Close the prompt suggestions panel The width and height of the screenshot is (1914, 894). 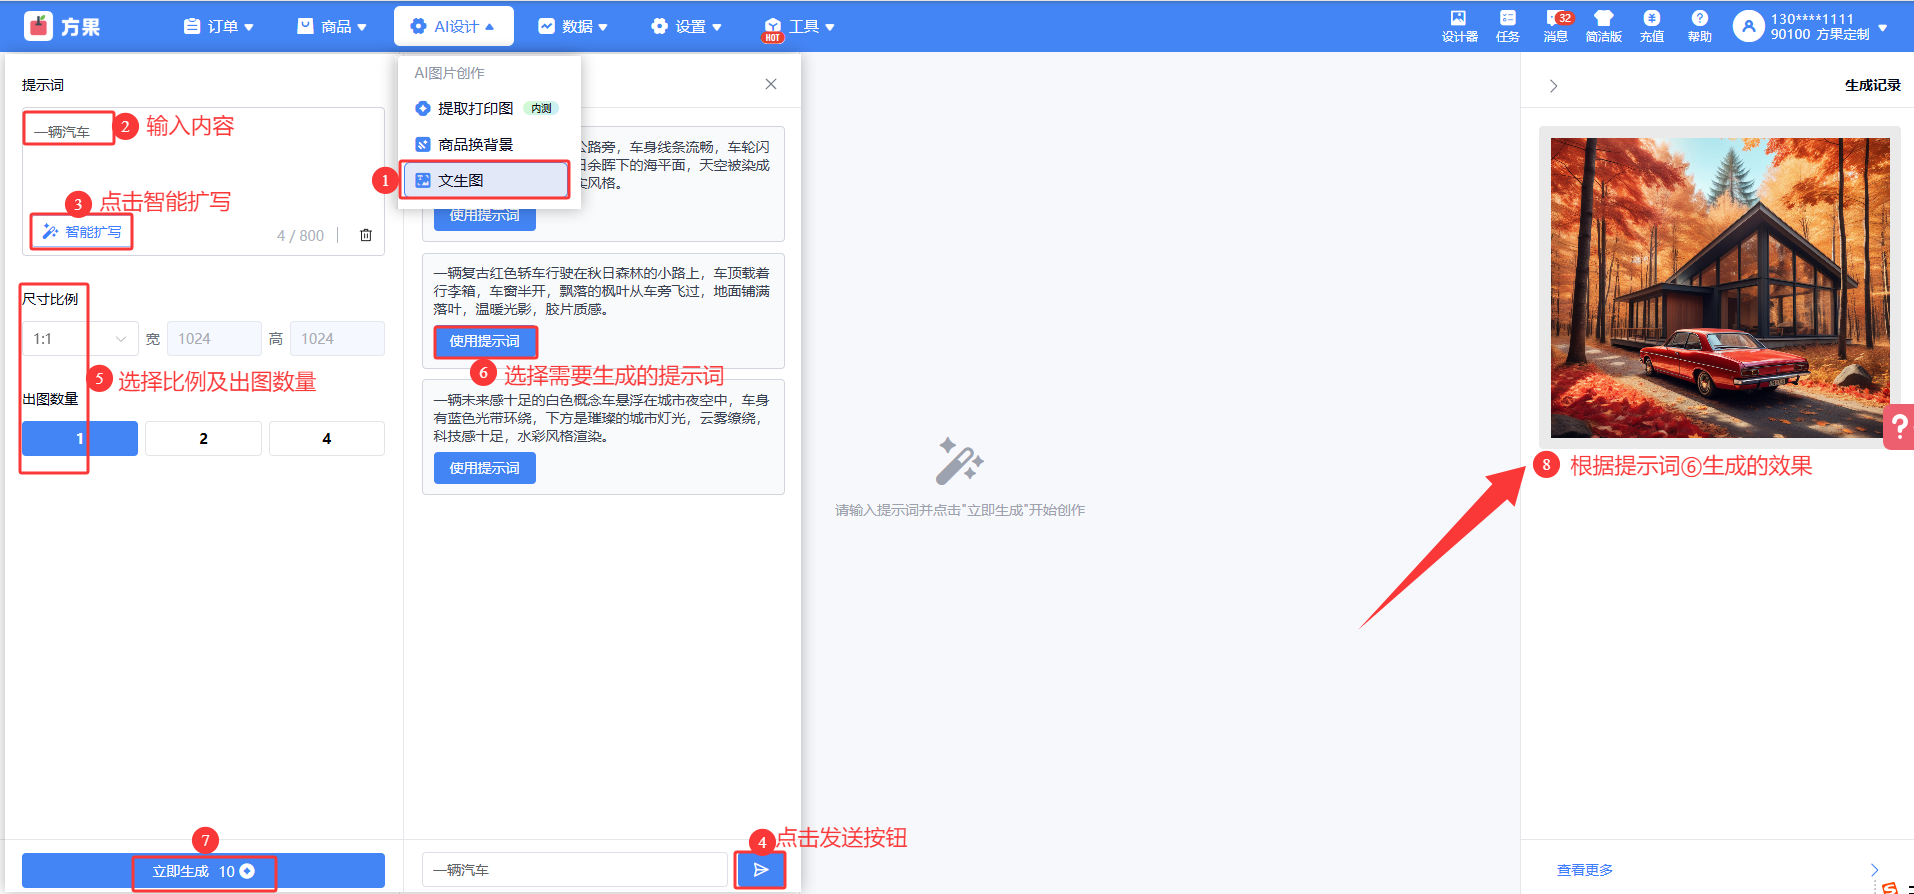click(771, 84)
